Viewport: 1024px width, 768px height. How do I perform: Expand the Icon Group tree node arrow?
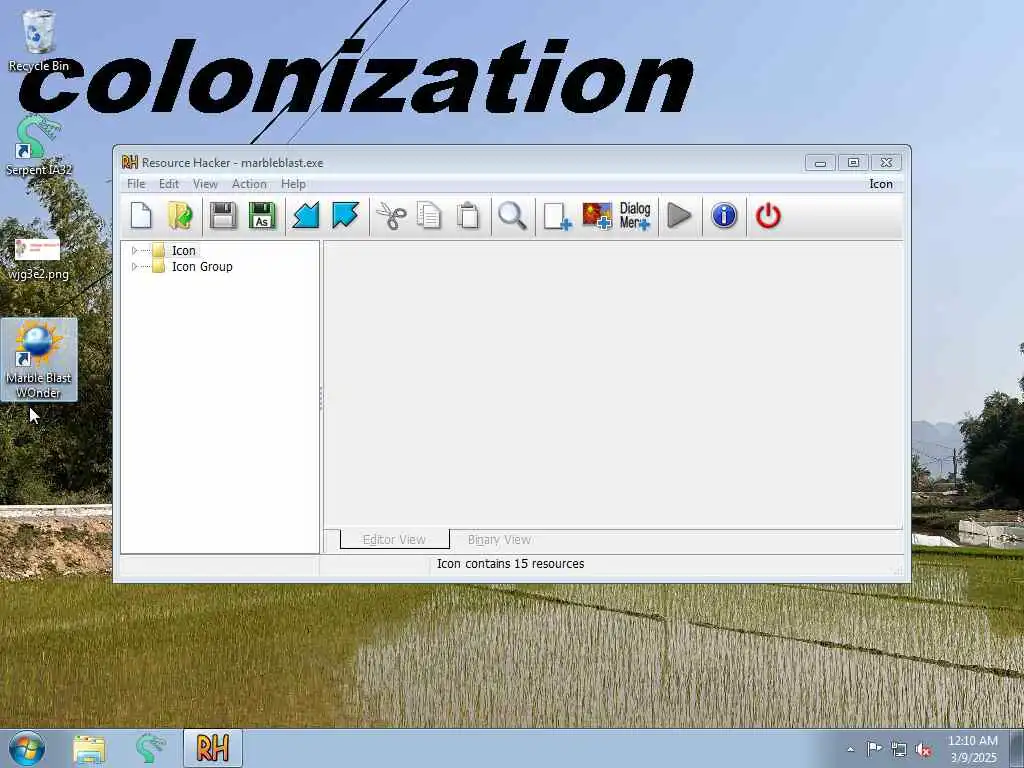pyautogui.click(x=135, y=266)
